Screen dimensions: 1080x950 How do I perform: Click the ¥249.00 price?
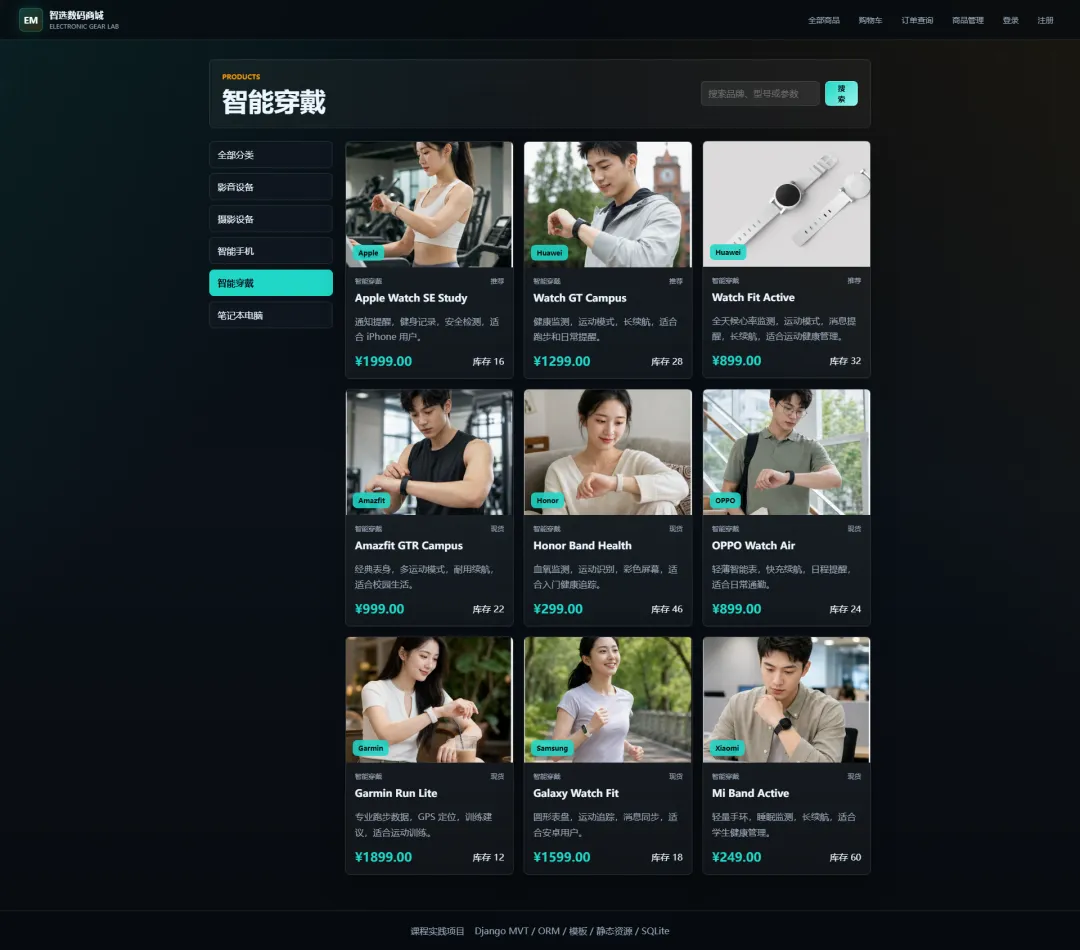click(x=736, y=857)
